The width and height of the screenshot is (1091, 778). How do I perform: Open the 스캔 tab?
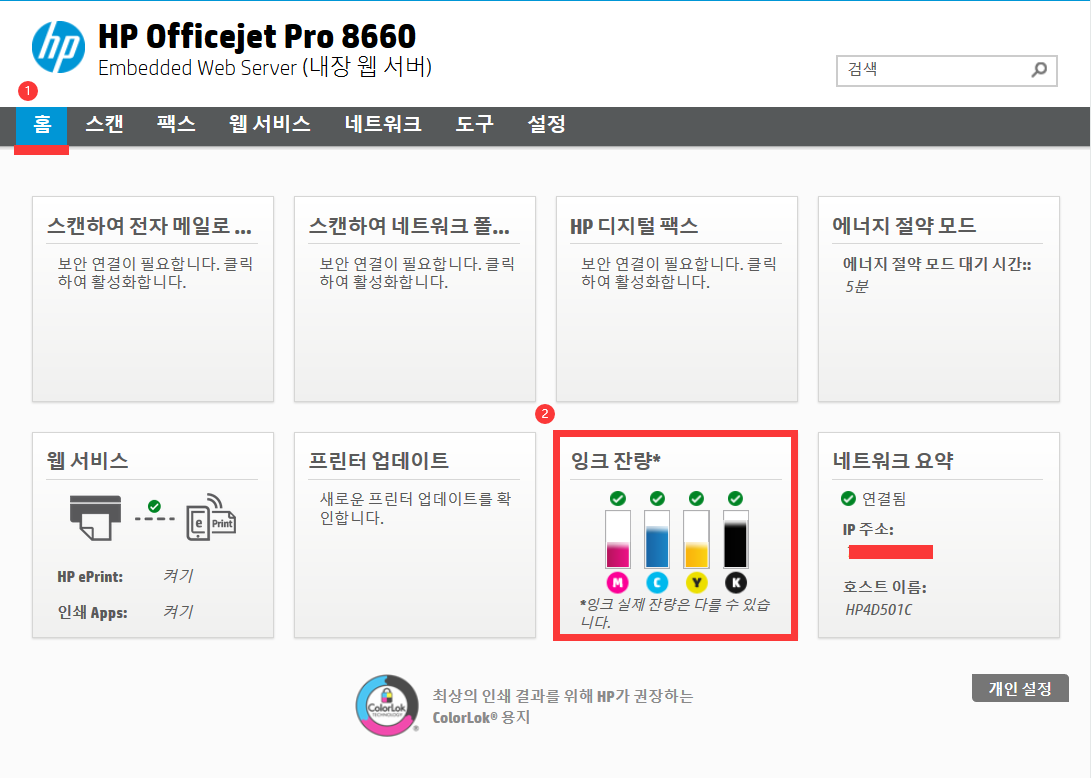pyautogui.click(x=104, y=125)
